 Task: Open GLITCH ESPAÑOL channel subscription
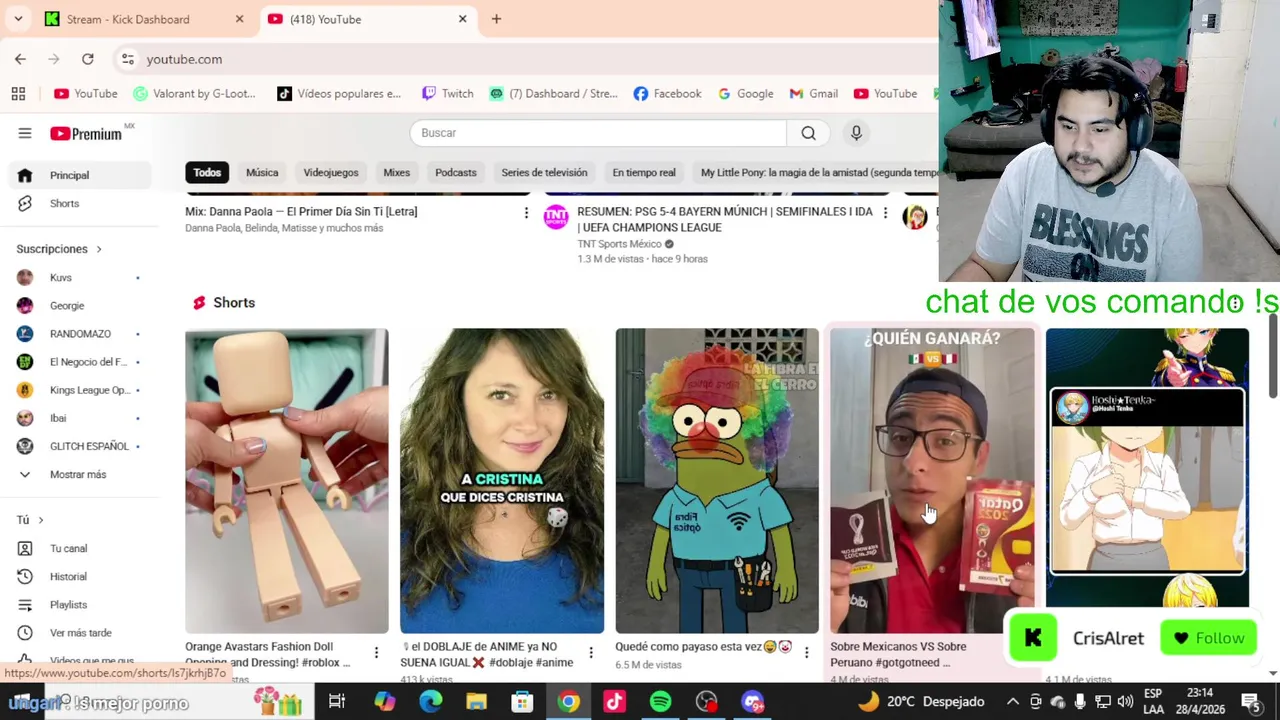pos(80,446)
